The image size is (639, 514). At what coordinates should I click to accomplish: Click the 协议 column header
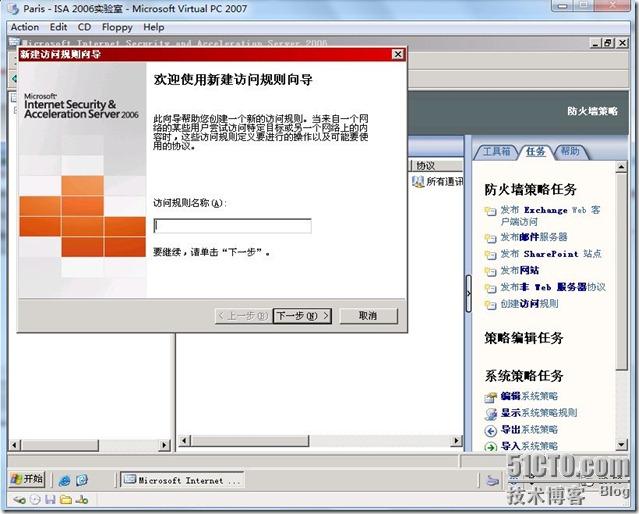click(436, 166)
